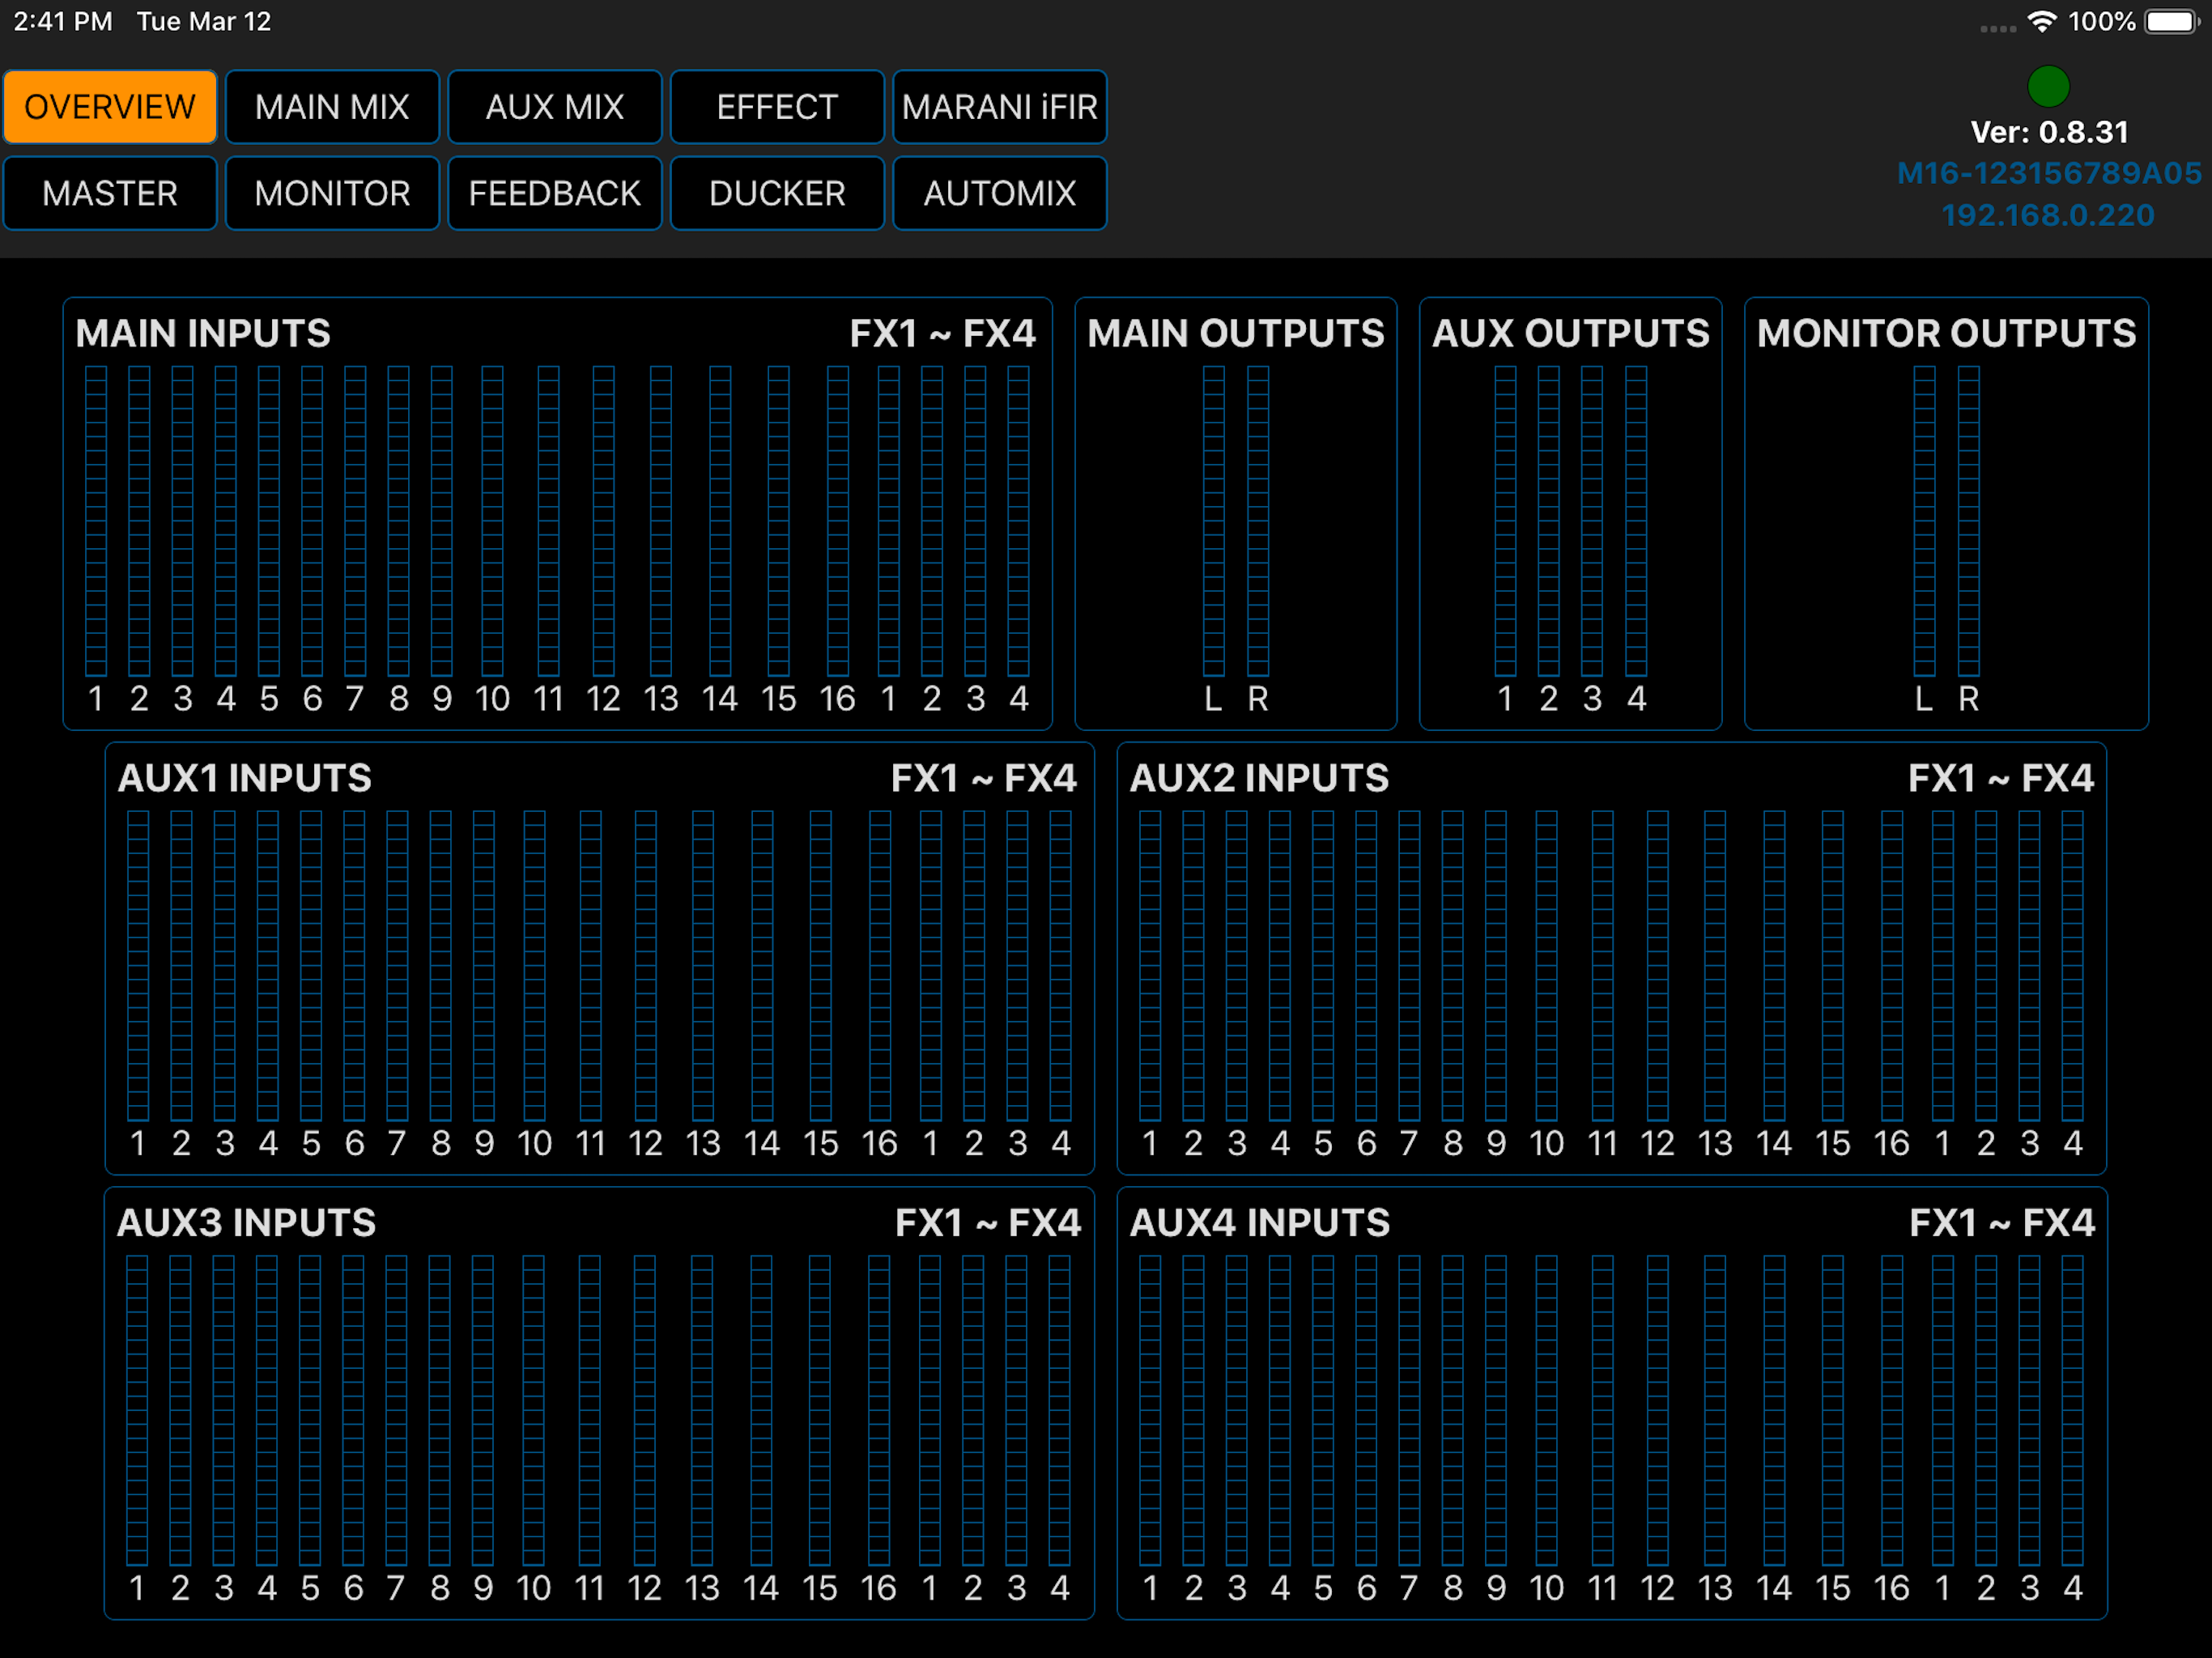Viewport: 2212px width, 1658px height.
Task: Select the highlighted OVERVIEW tab
Action: click(110, 107)
